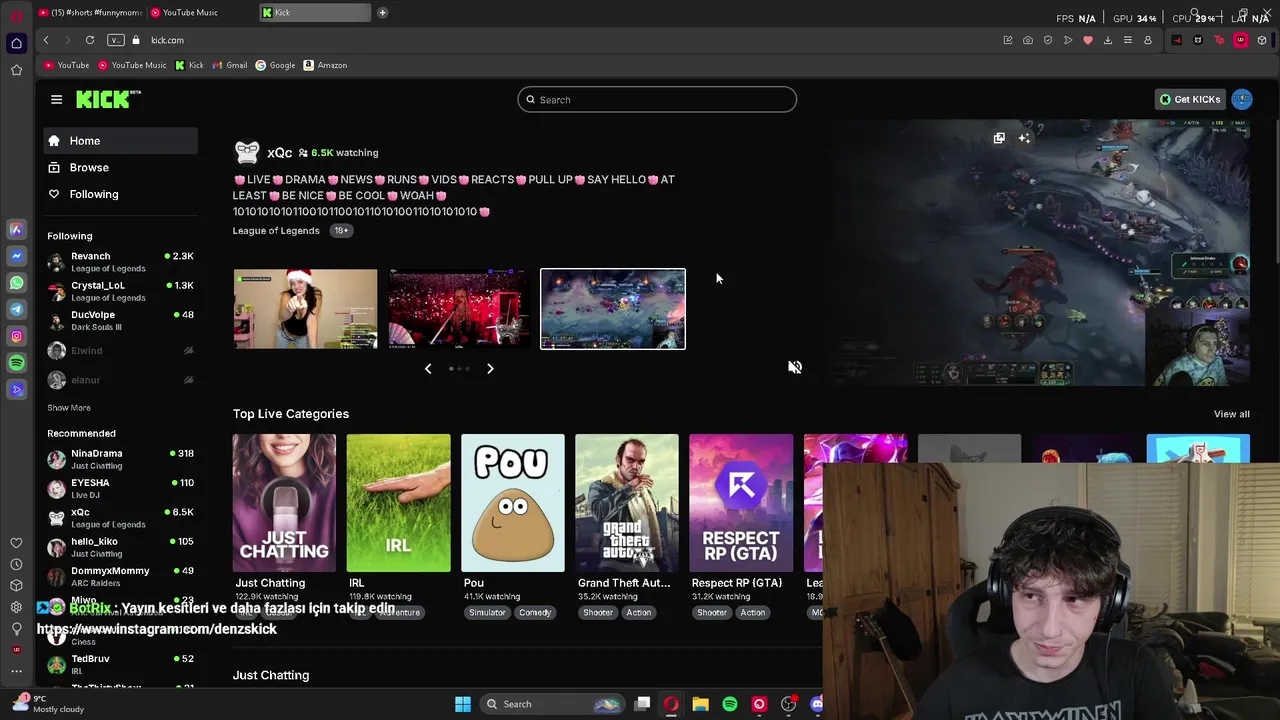The width and height of the screenshot is (1280, 720).
Task: Go to previous featured stream
Action: 428,369
